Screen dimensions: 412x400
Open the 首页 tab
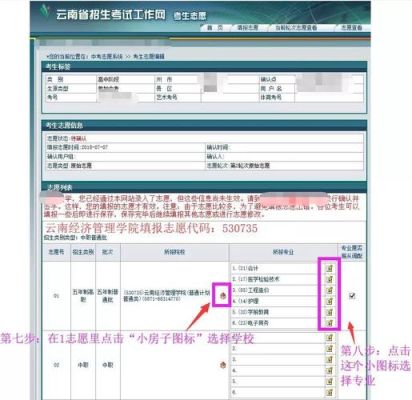click(215, 28)
